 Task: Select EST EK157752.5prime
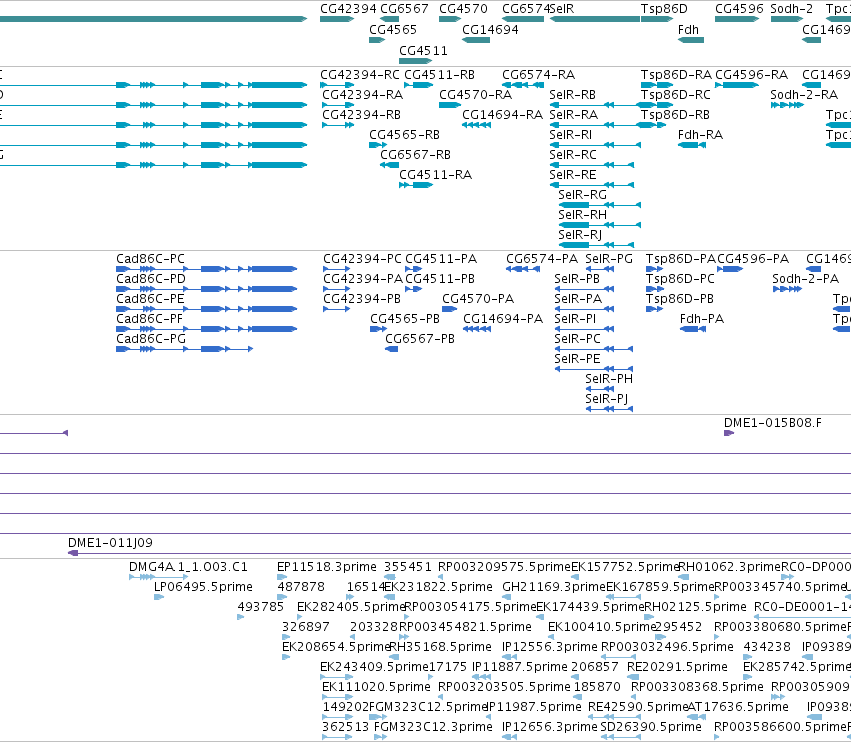click(x=625, y=567)
